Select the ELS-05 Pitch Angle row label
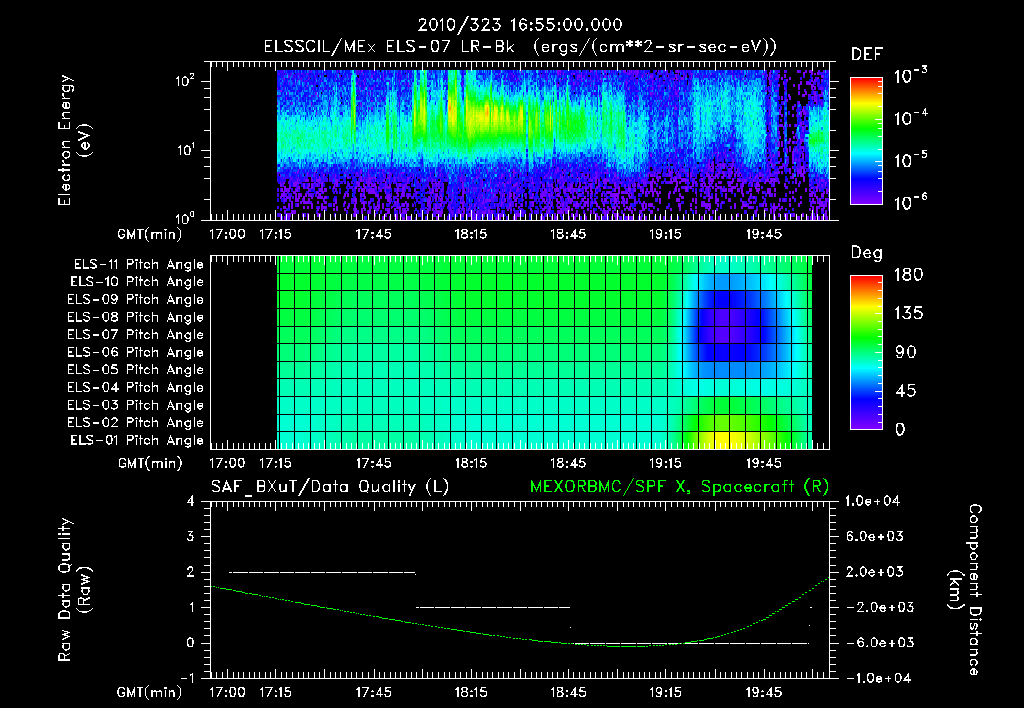The image size is (1024, 708). point(135,370)
